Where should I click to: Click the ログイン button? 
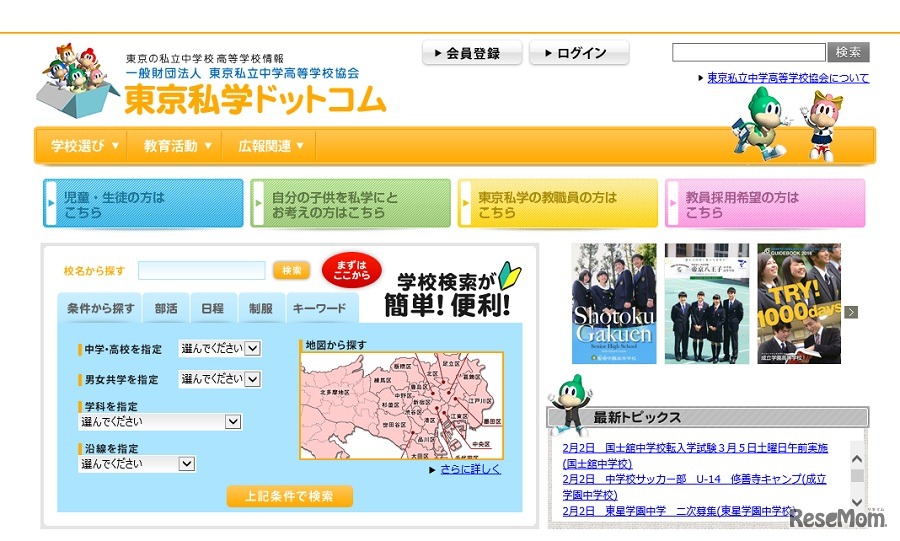(x=579, y=53)
